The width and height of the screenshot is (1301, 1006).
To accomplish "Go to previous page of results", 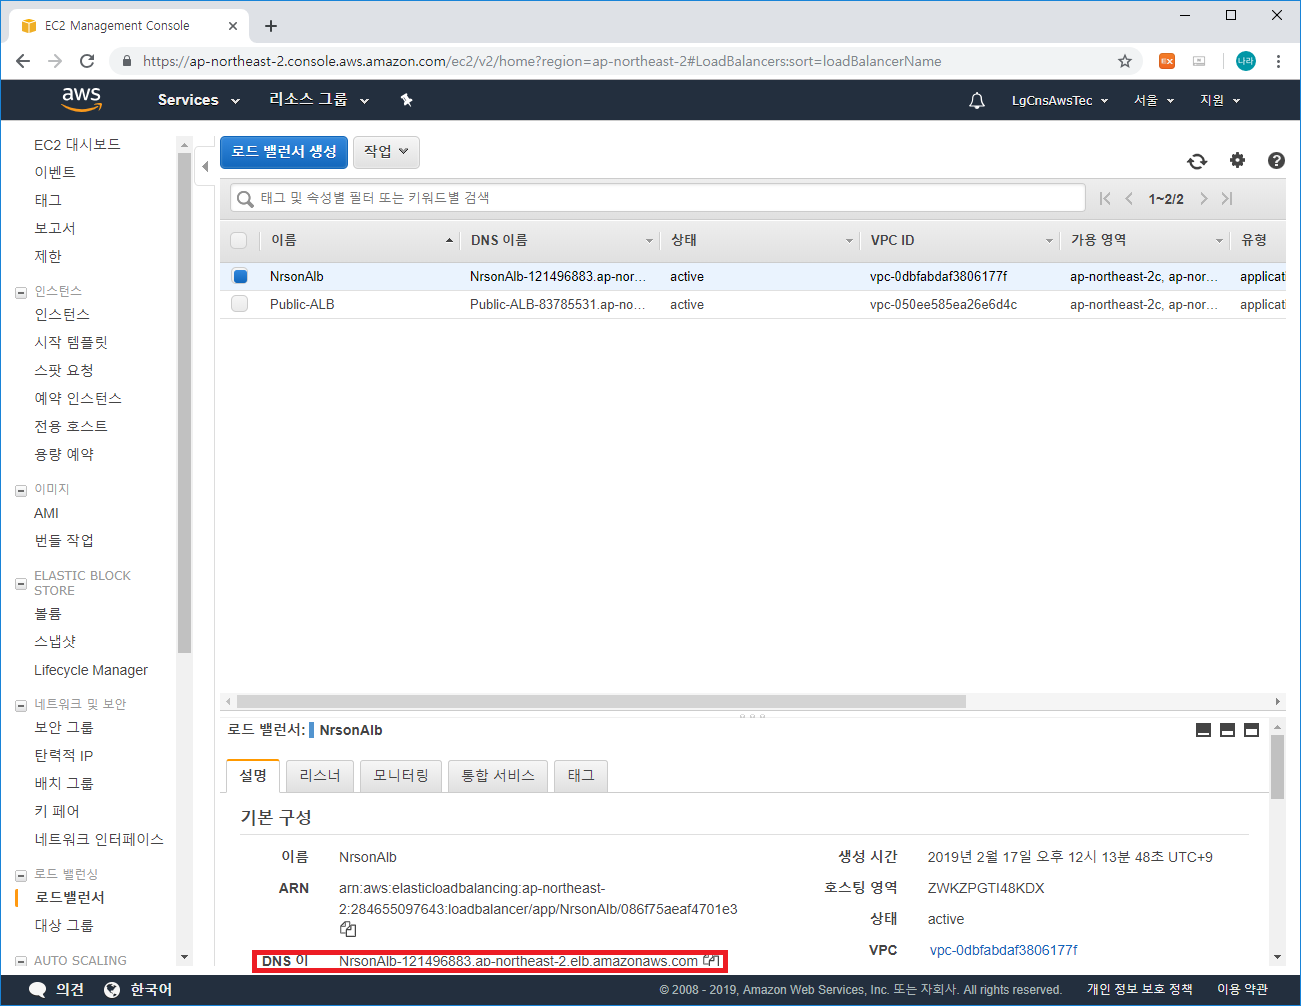I will click(x=1129, y=198).
